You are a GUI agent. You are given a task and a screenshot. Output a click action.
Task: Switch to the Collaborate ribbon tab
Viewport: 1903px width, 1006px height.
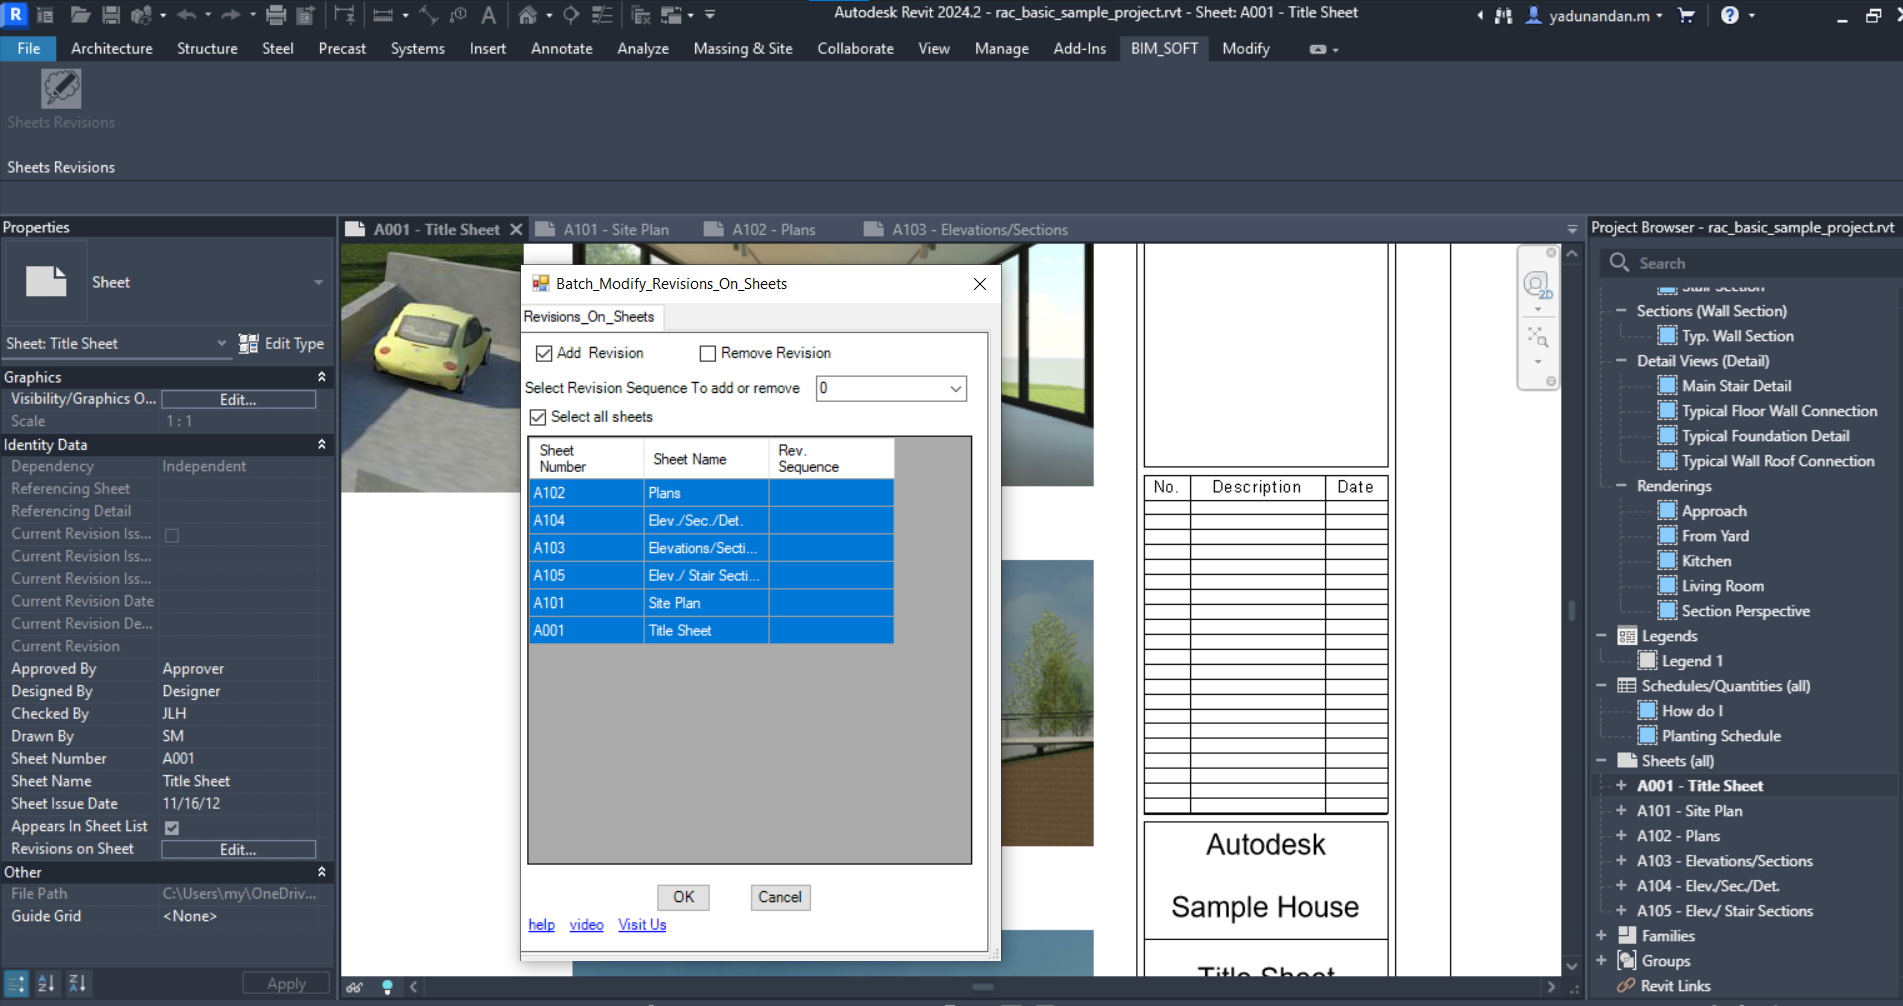(856, 48)
